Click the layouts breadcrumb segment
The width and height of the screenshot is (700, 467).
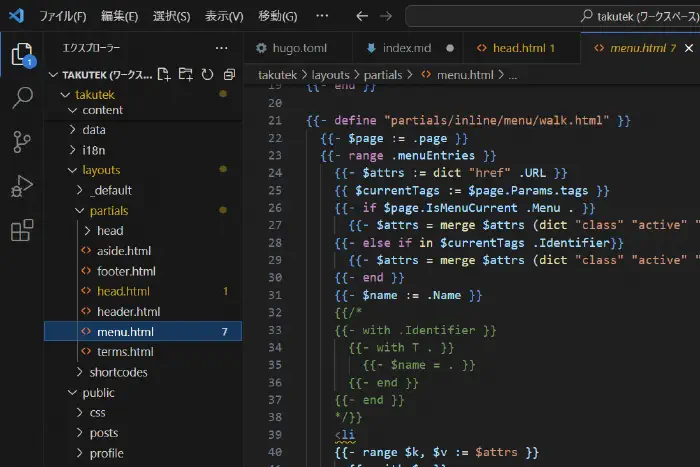[x=330, y=75]
